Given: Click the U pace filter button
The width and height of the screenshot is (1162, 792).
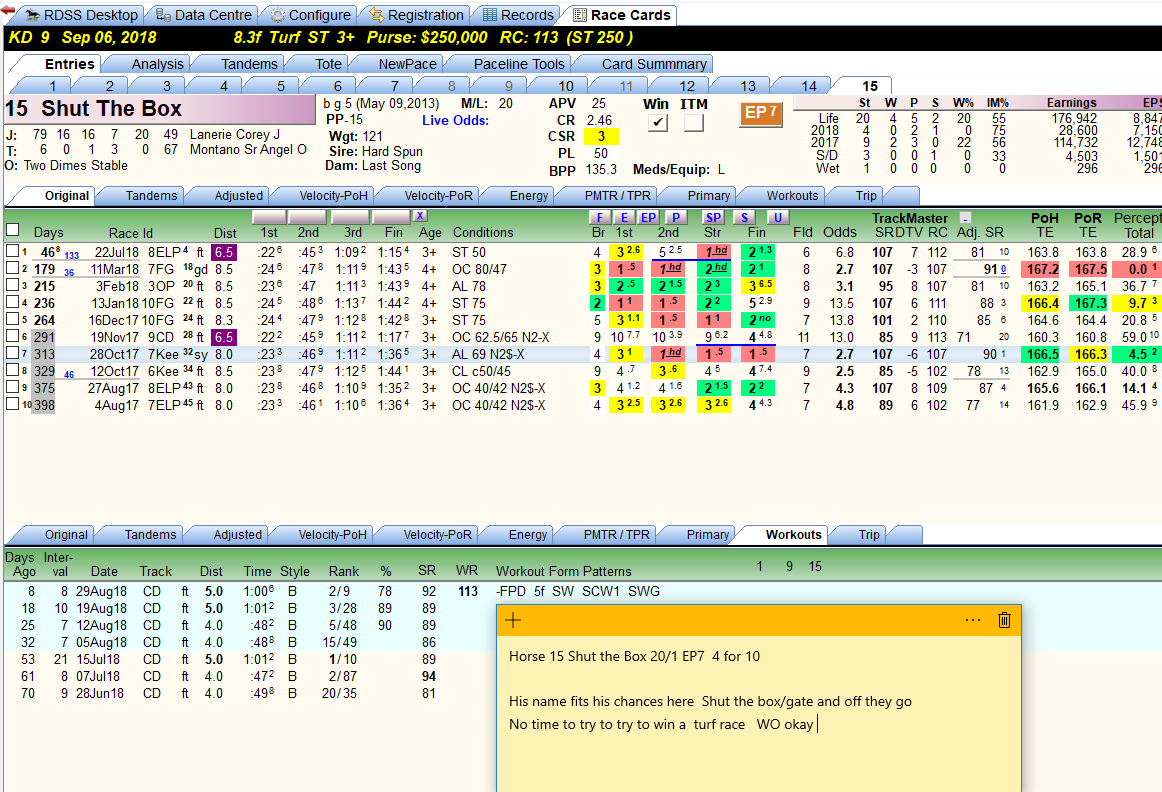Looking at the screenshot, I should [x=777, y=217].
